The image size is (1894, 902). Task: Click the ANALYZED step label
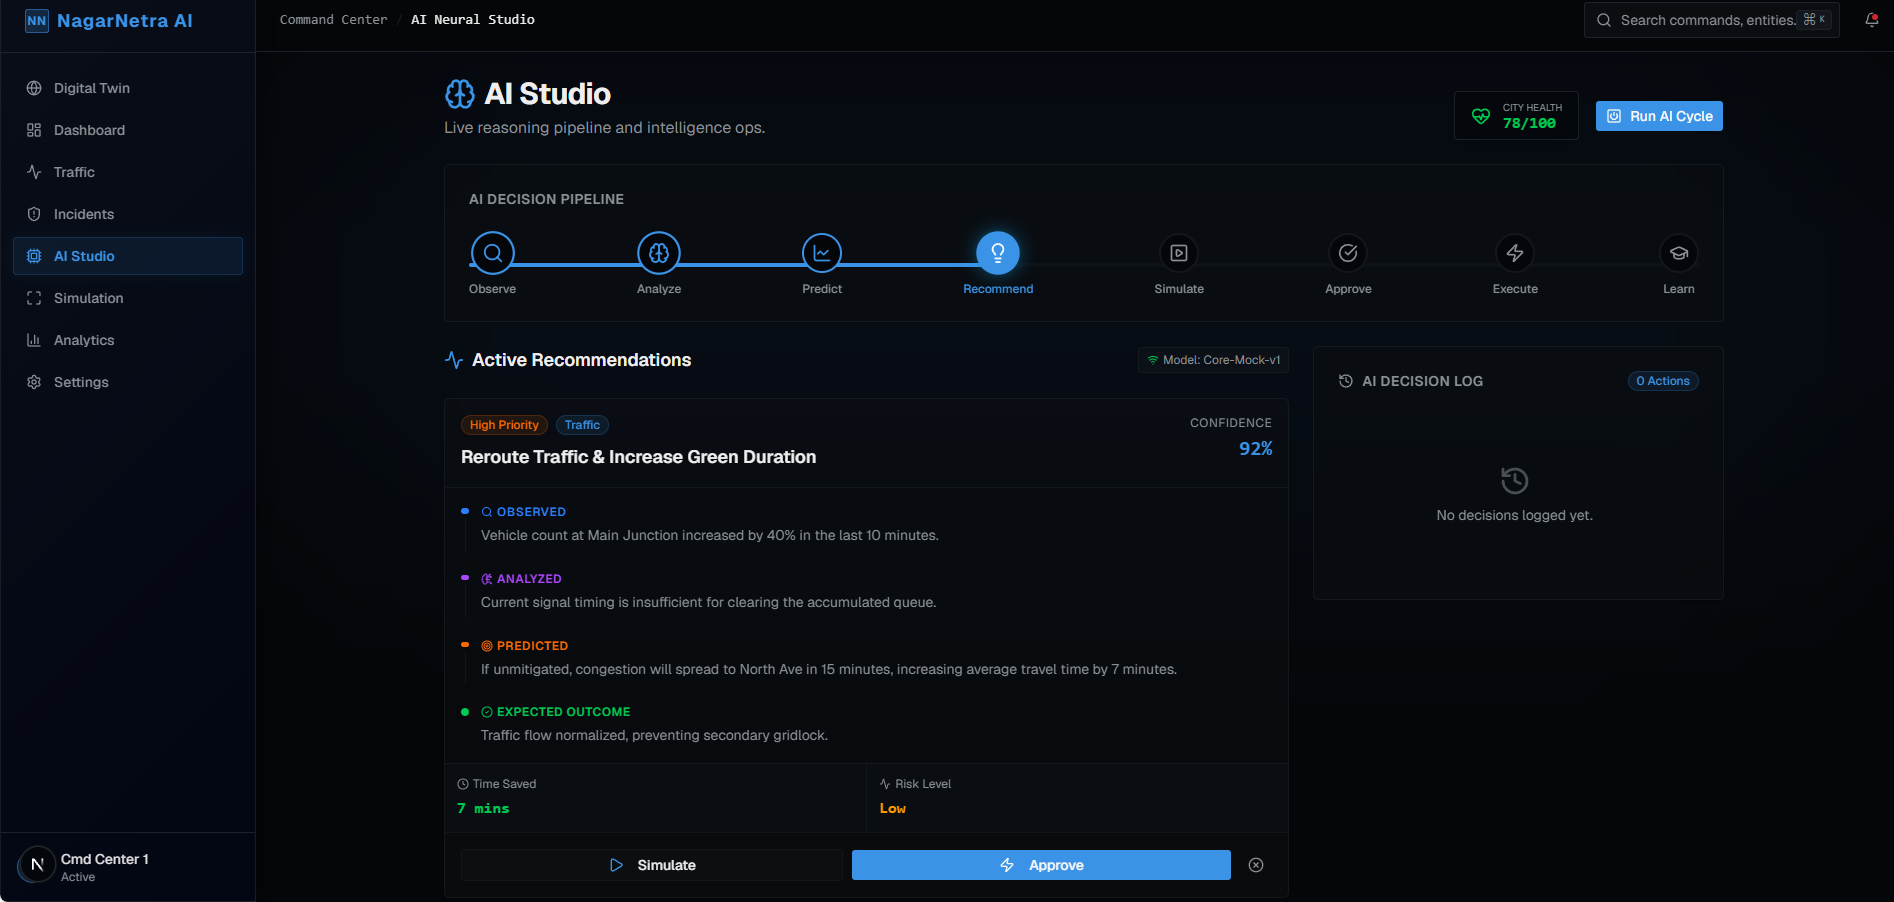529,579
